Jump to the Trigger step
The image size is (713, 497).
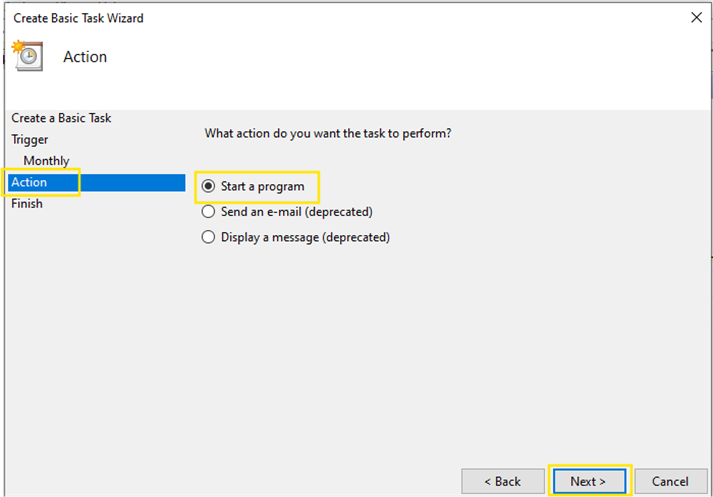(x=30, y=140)
